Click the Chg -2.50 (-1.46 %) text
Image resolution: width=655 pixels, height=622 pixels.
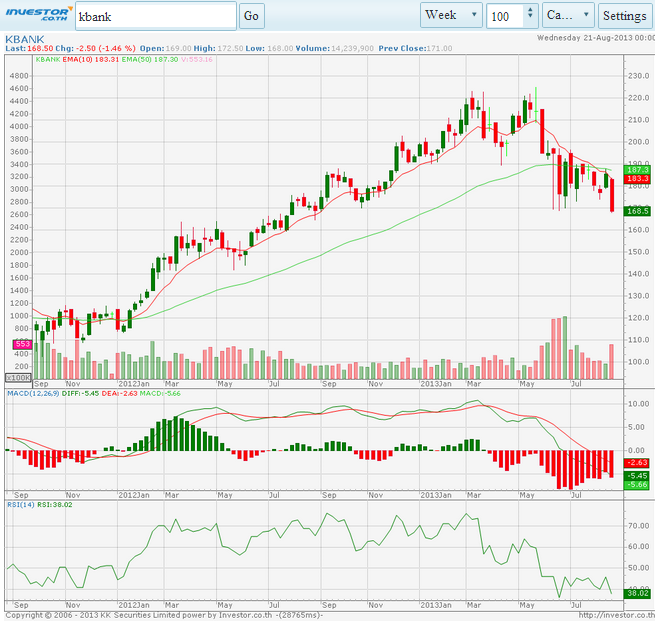tap(96, 48)
